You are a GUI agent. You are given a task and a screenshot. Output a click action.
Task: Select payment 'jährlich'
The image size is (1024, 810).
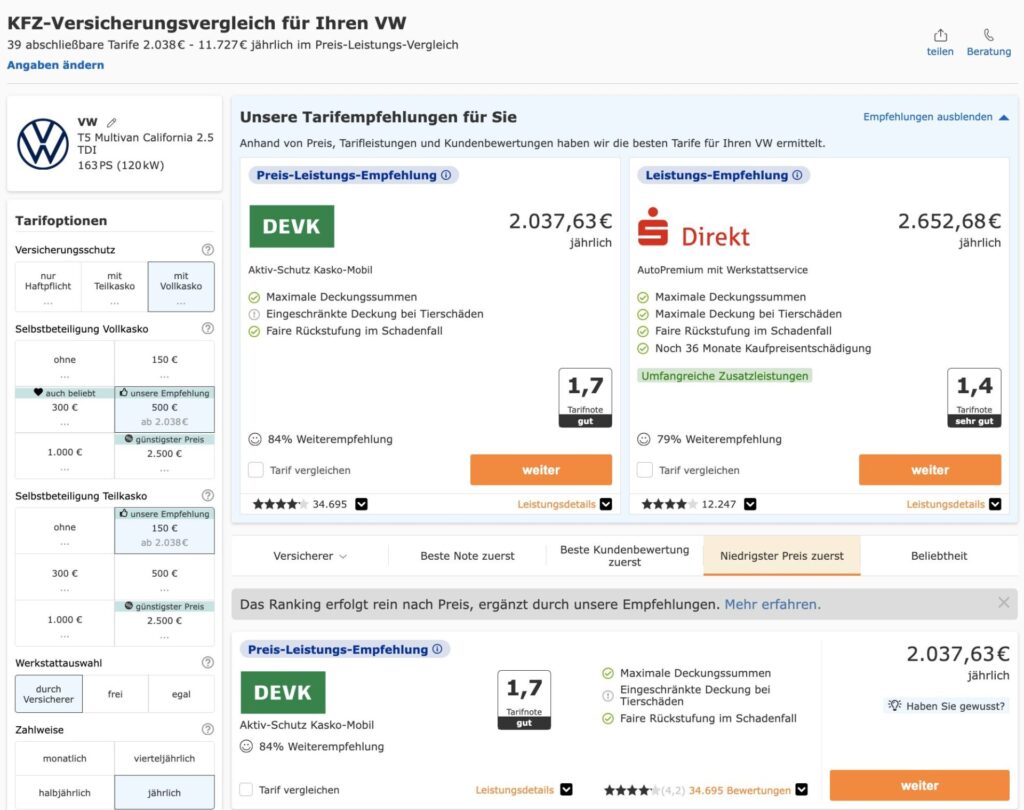(165, 792)
